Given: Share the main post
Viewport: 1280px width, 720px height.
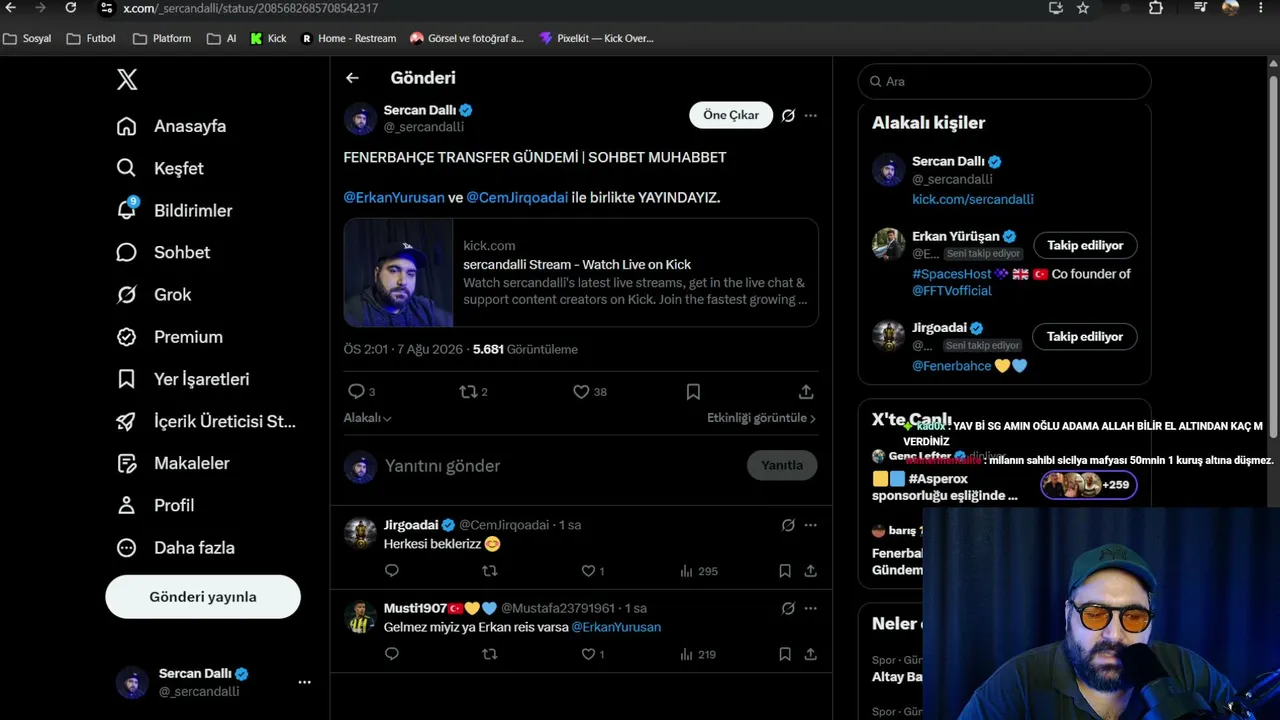Looking at the screenshot, I should click(806, 392).
